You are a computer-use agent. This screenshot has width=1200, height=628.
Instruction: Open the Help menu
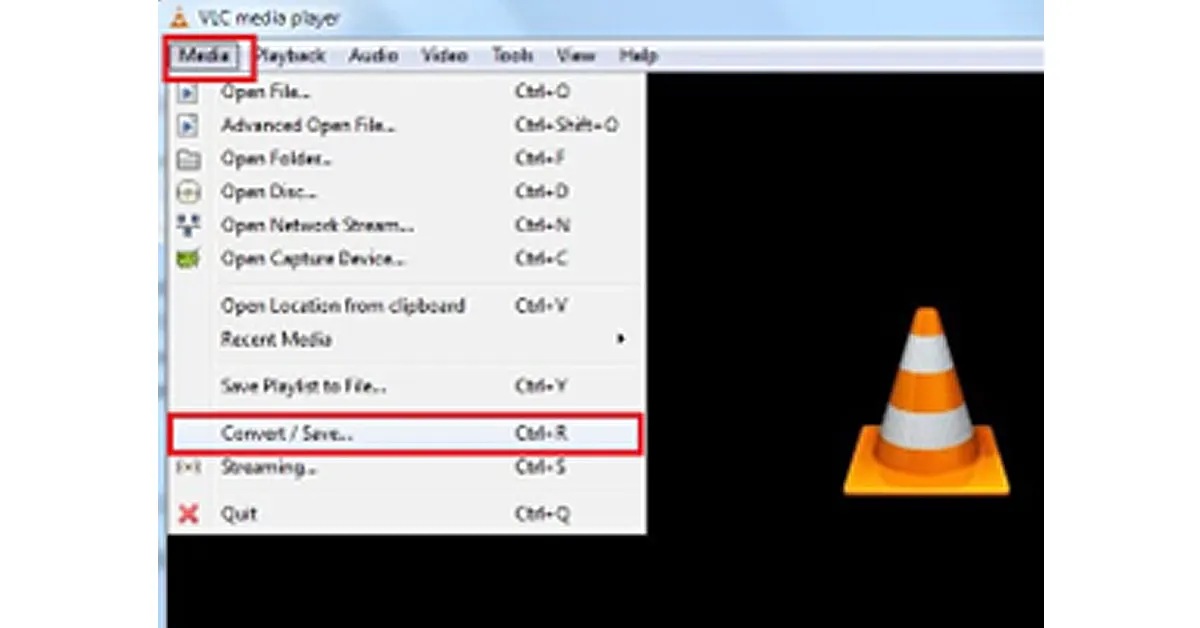pyautogui.click(x=638, y=56)
